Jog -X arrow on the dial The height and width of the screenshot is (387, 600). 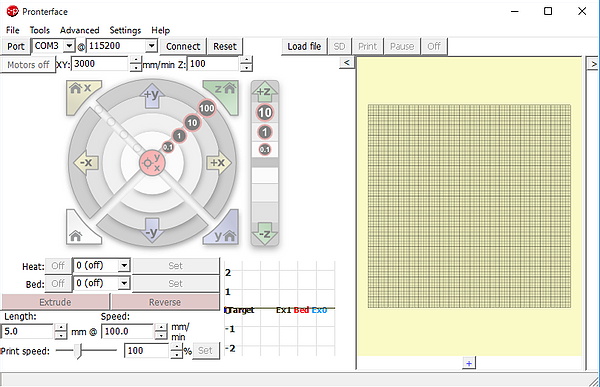pos(86,163)
